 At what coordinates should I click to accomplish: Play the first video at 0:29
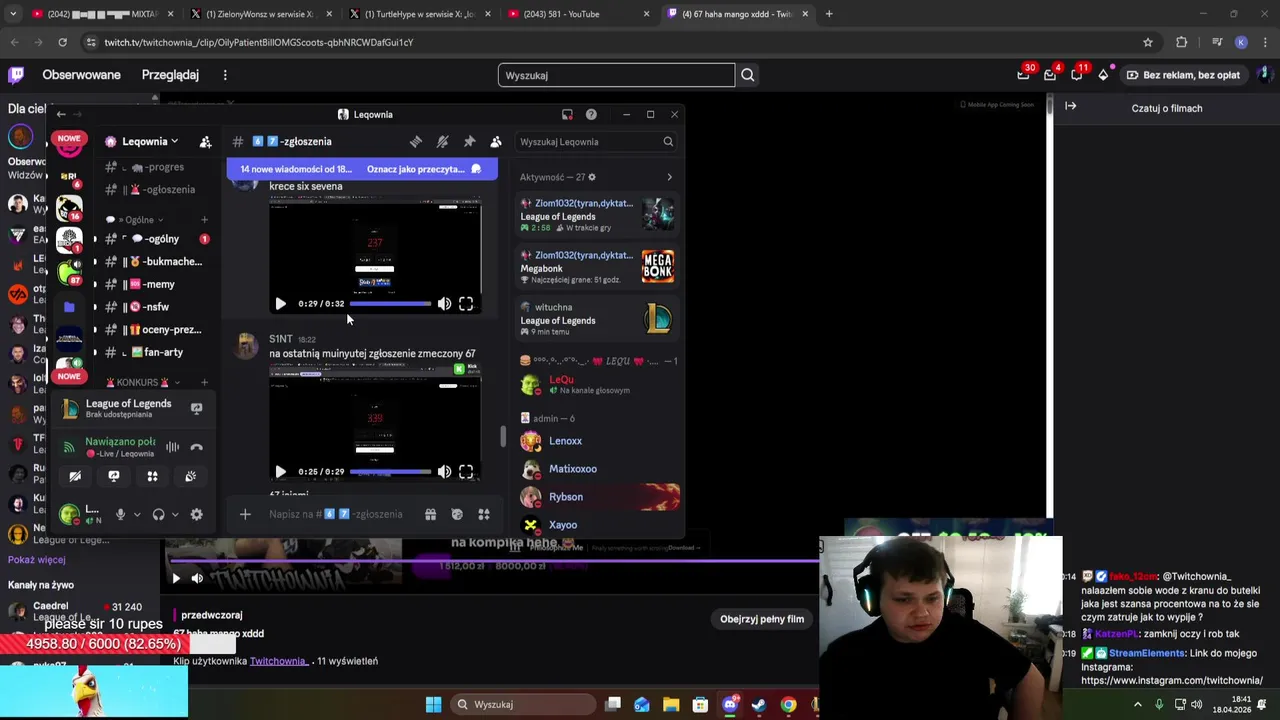[280, 304]
